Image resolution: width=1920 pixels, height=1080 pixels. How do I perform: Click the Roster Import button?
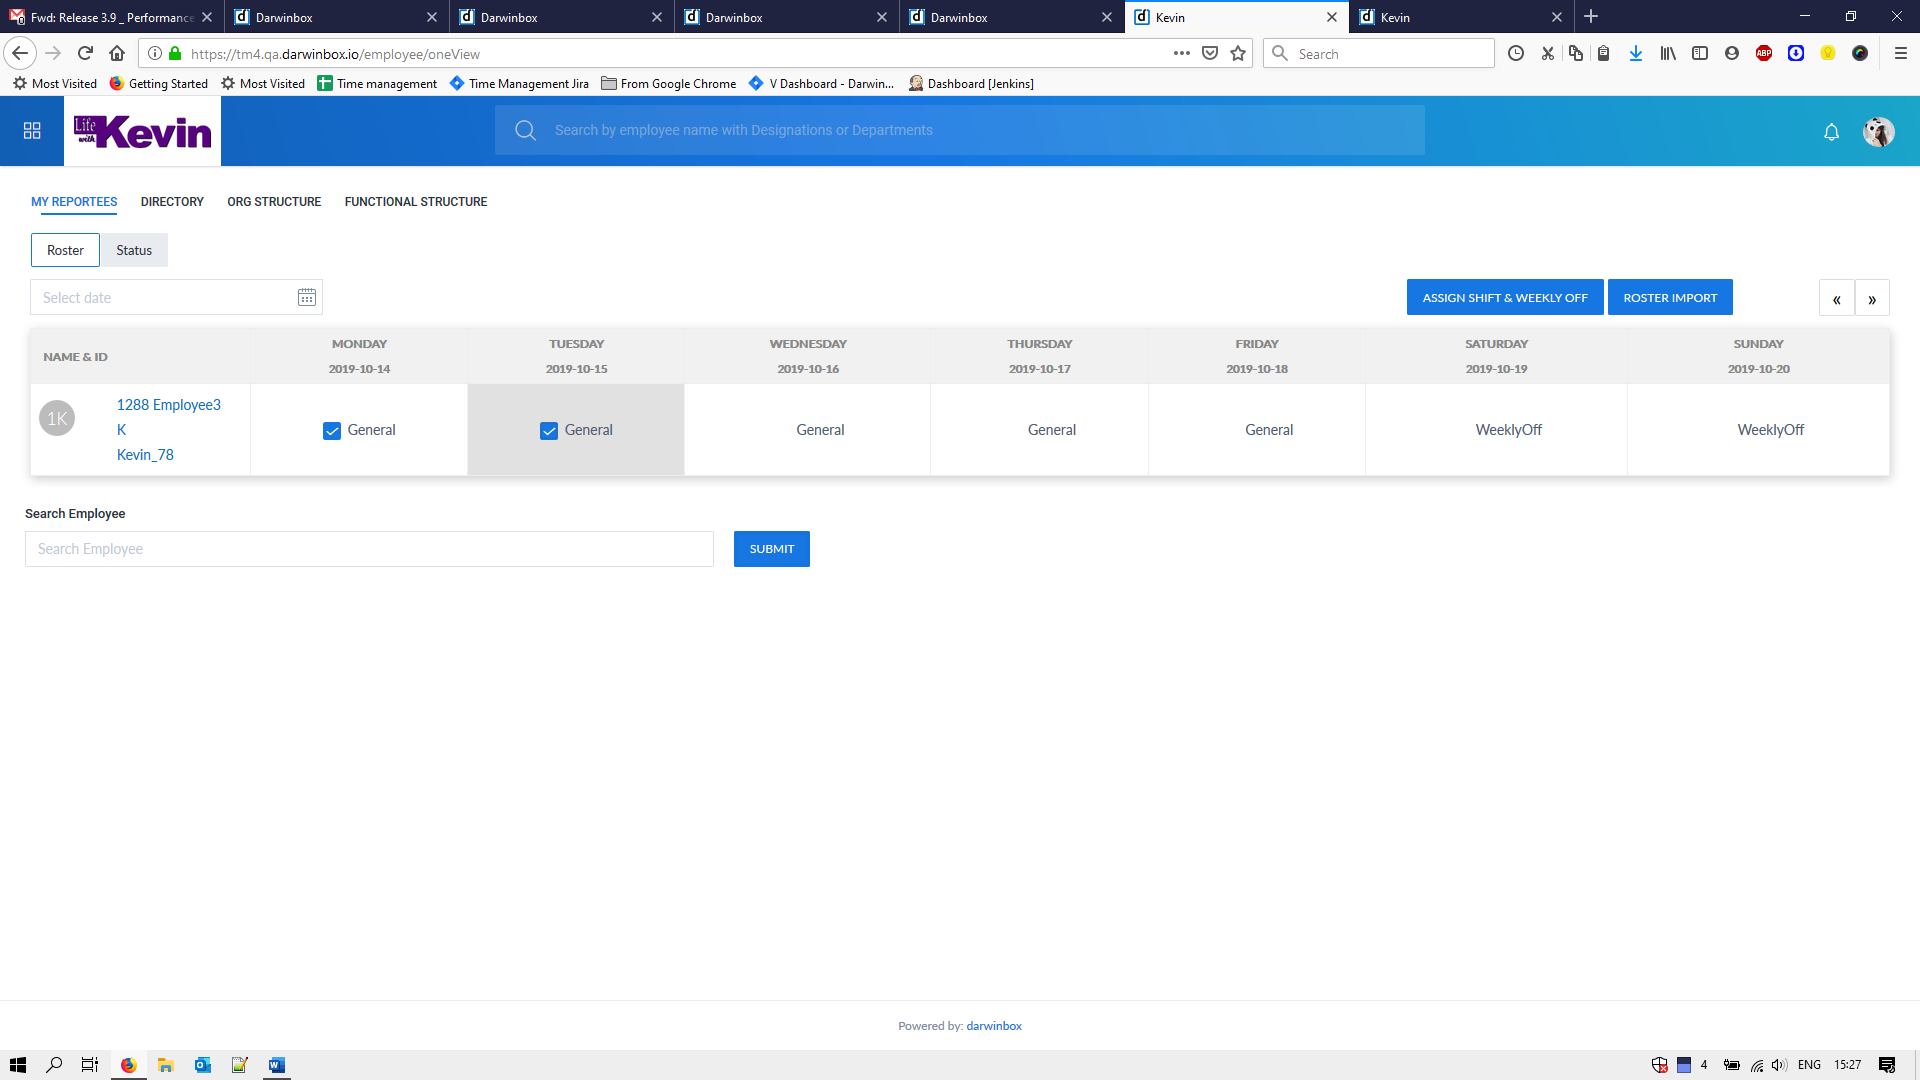pos(1669,298)
